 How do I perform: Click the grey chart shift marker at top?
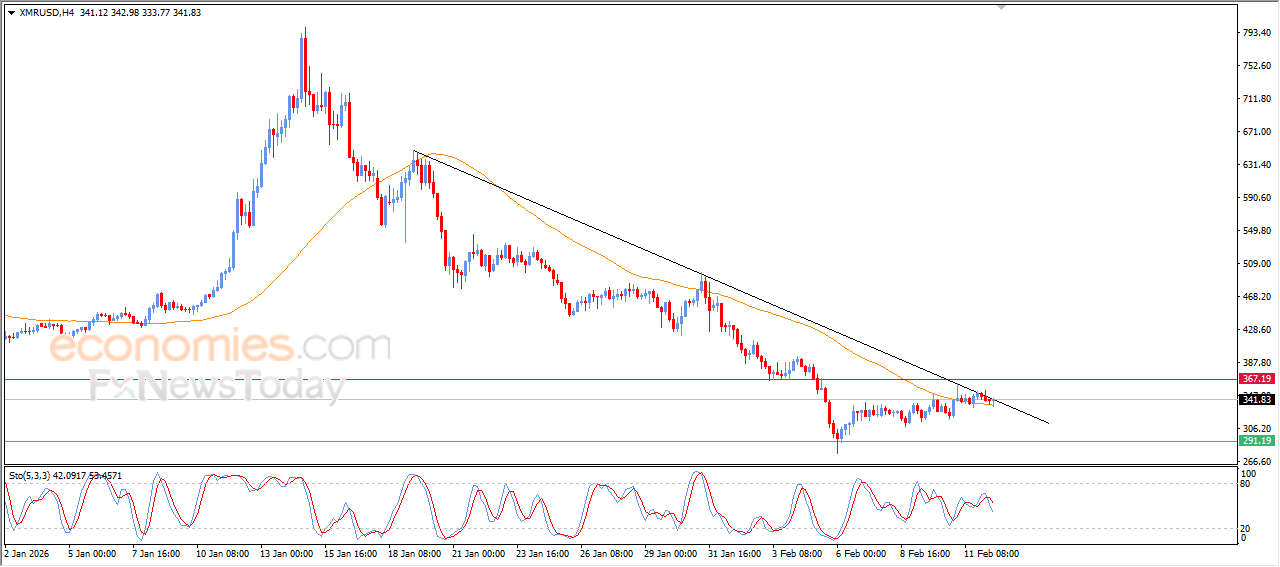coord(1001,7)
